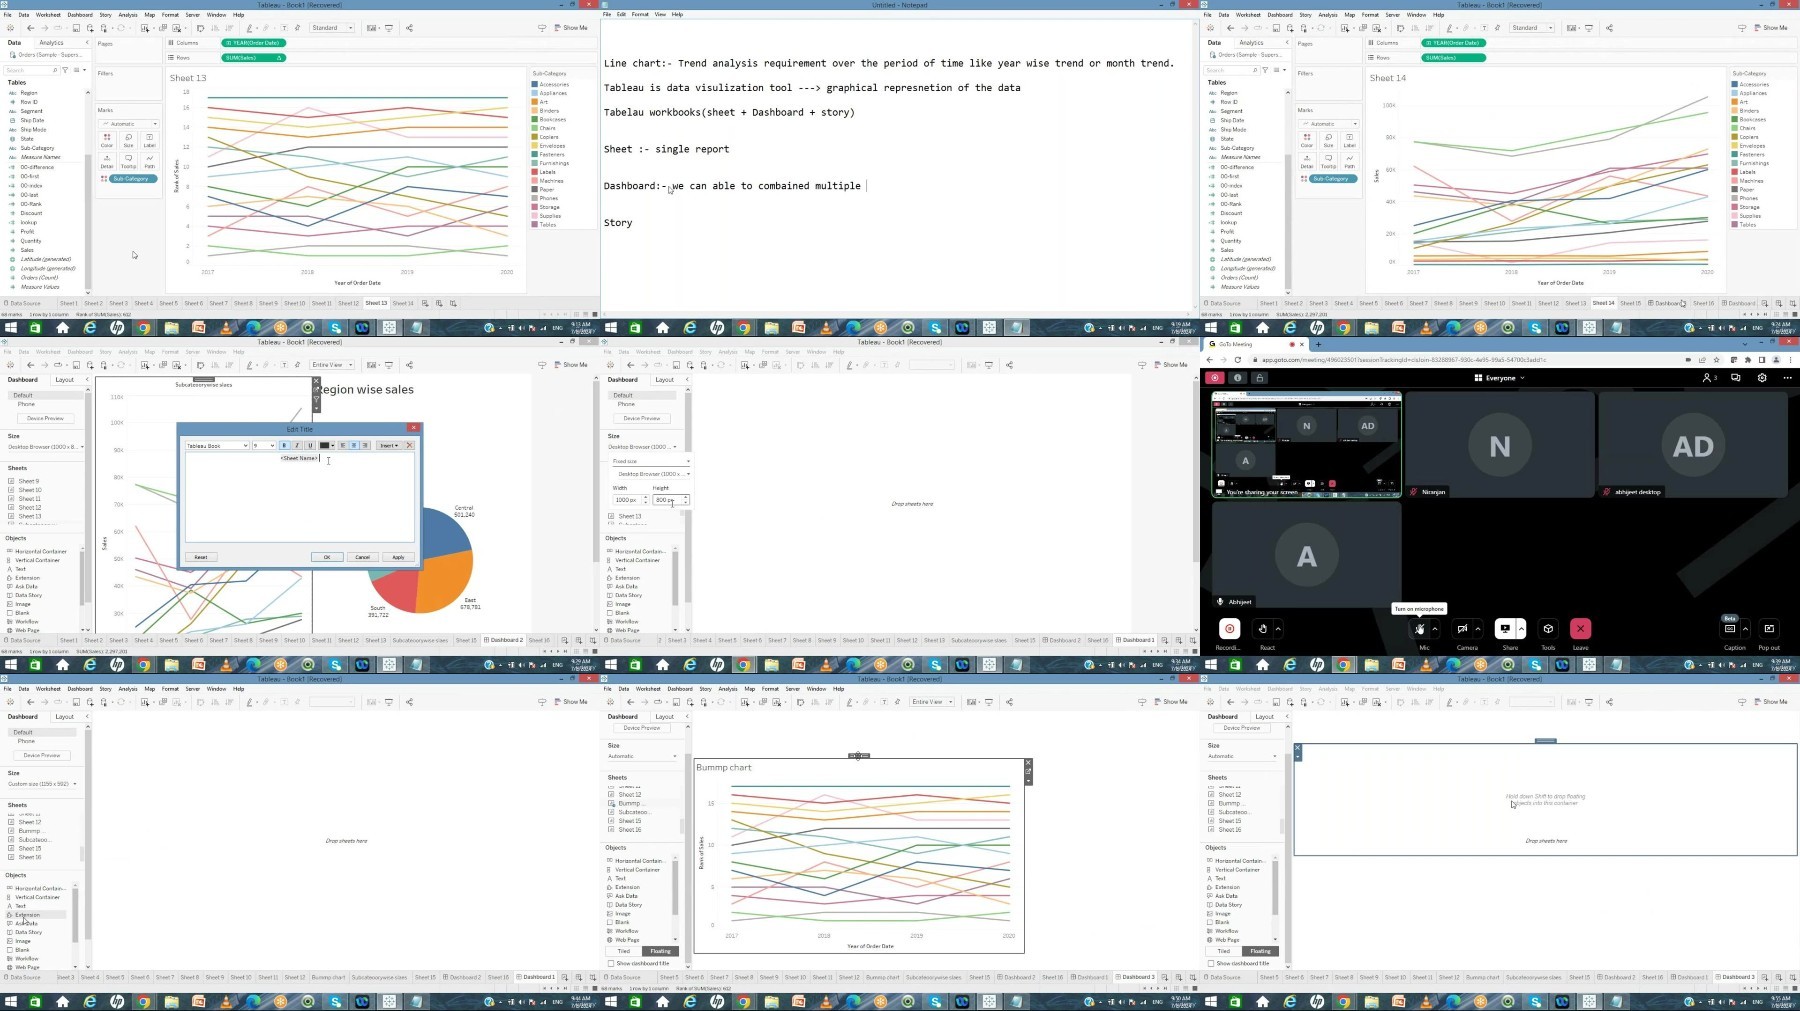Open the text color swatch in Edit Title
Image resolution: width=1800 pixels, height=1011 pixels.
pos(325,445)
